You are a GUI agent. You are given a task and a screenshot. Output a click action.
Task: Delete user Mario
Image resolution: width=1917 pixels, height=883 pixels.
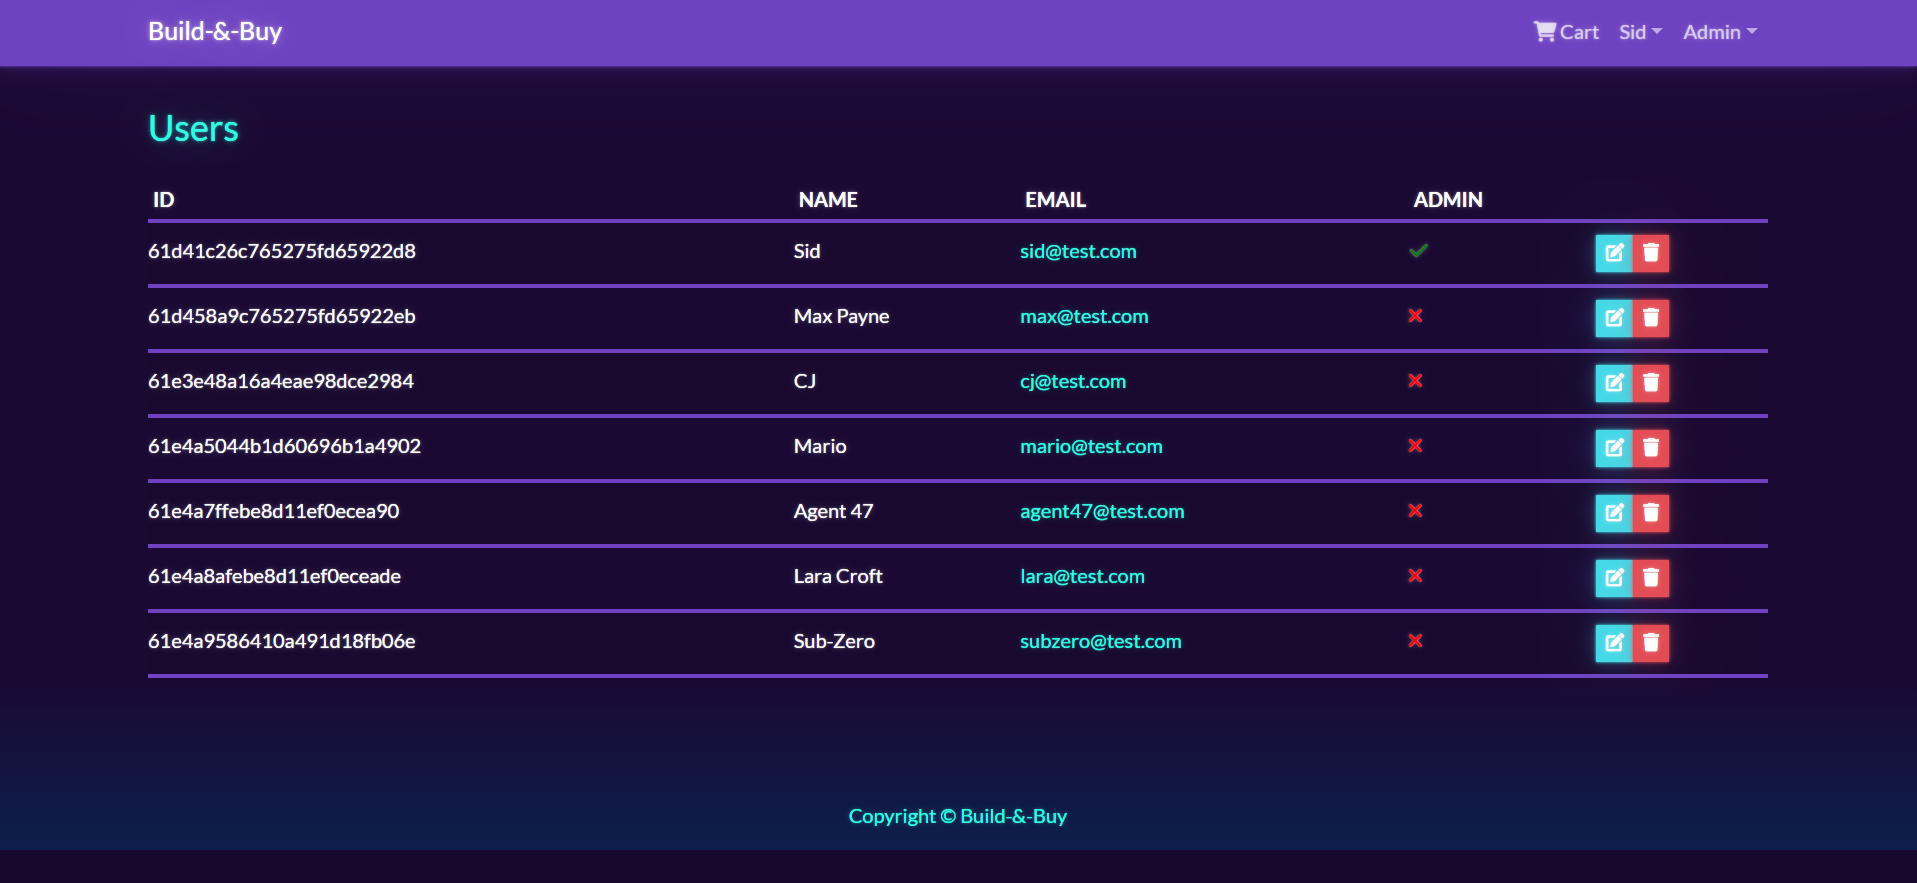(x=1651, y=448)
